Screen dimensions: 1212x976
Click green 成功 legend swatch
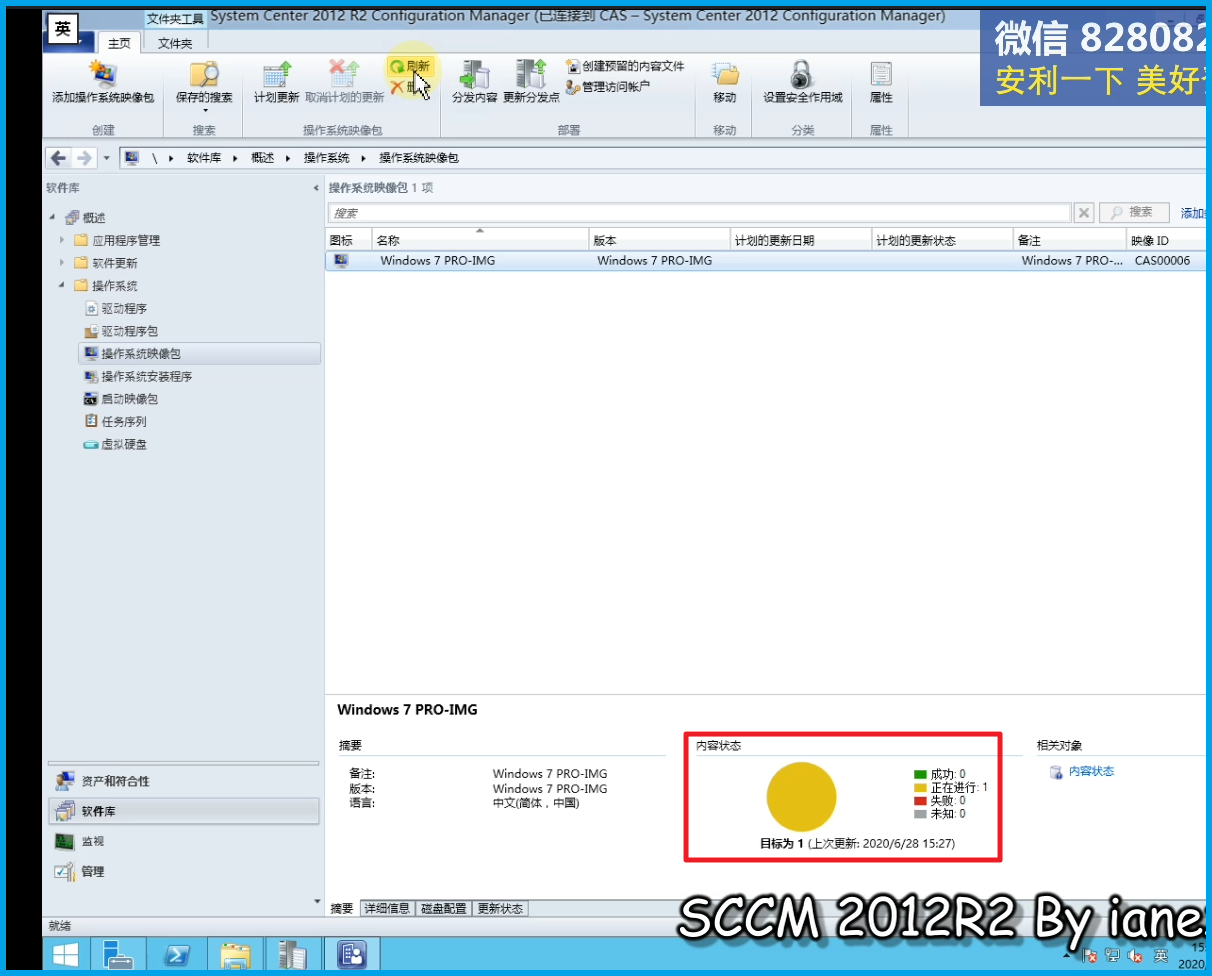pyautogui.click(x=920, y=774)
